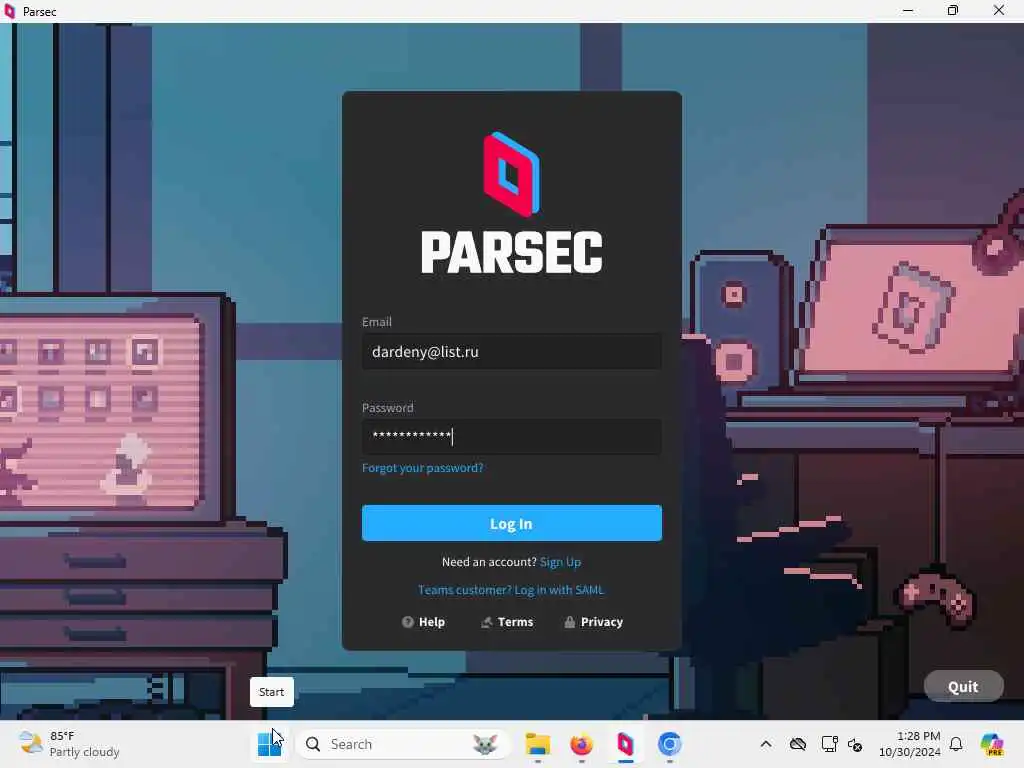Click the OneDrive cloud tray icon
Screen dimensions: 1024x768
tap(797, 744)
